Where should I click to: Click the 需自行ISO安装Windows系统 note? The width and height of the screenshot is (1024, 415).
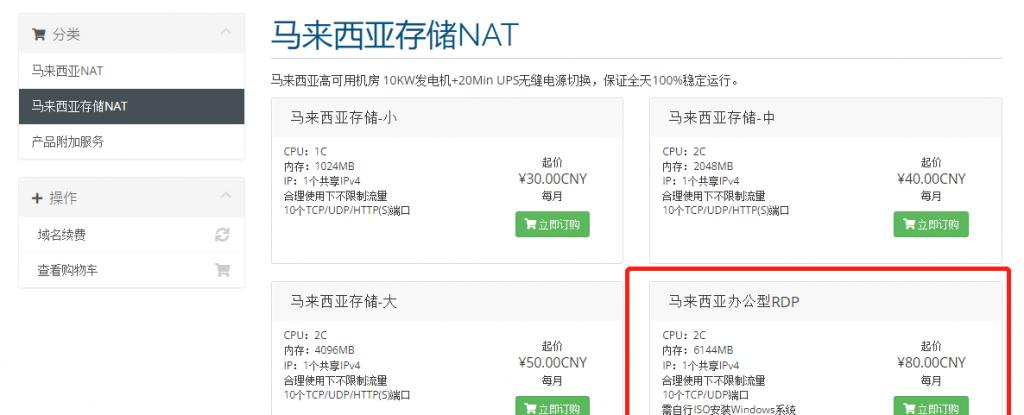coord(729,410)
